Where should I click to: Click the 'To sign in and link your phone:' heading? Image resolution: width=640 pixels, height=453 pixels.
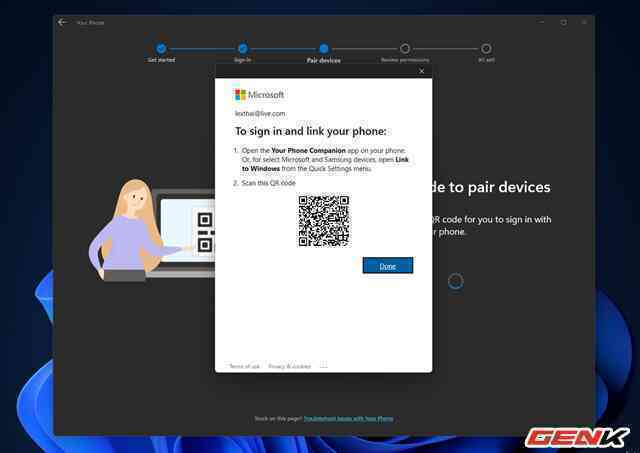pyautogui.click(x=311, y=131)
